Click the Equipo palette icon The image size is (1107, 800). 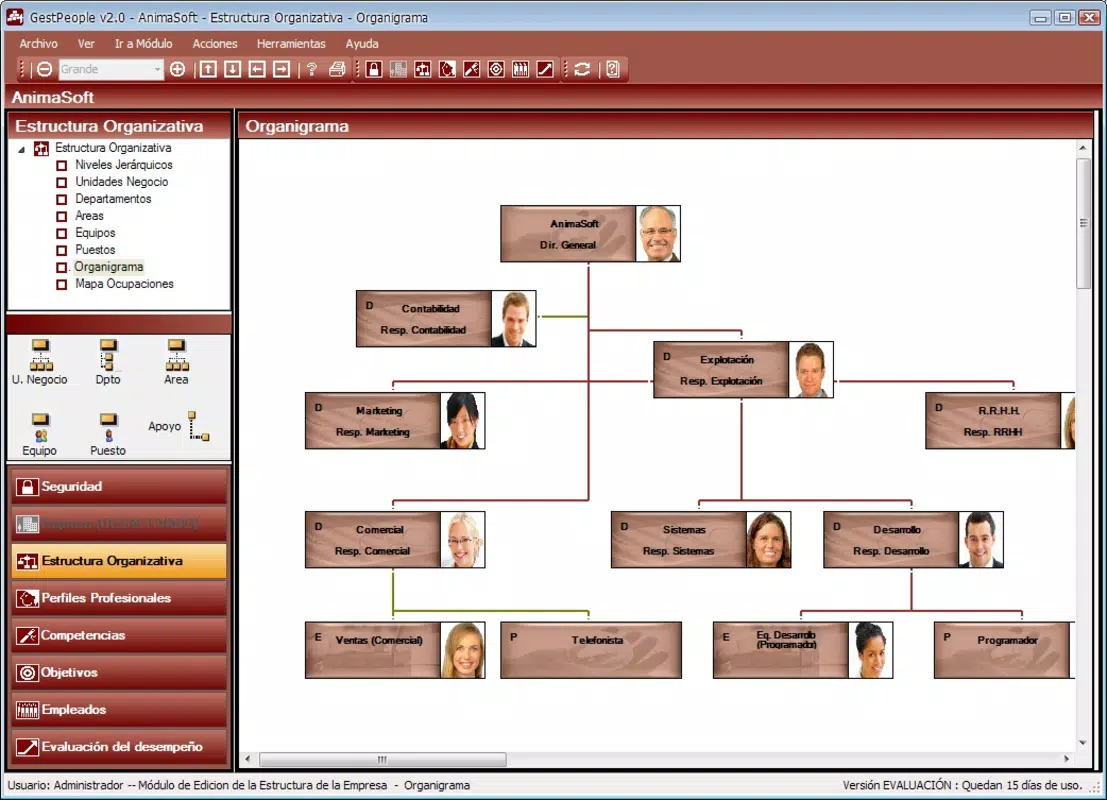pyautogui.click(x=40, y=428)
